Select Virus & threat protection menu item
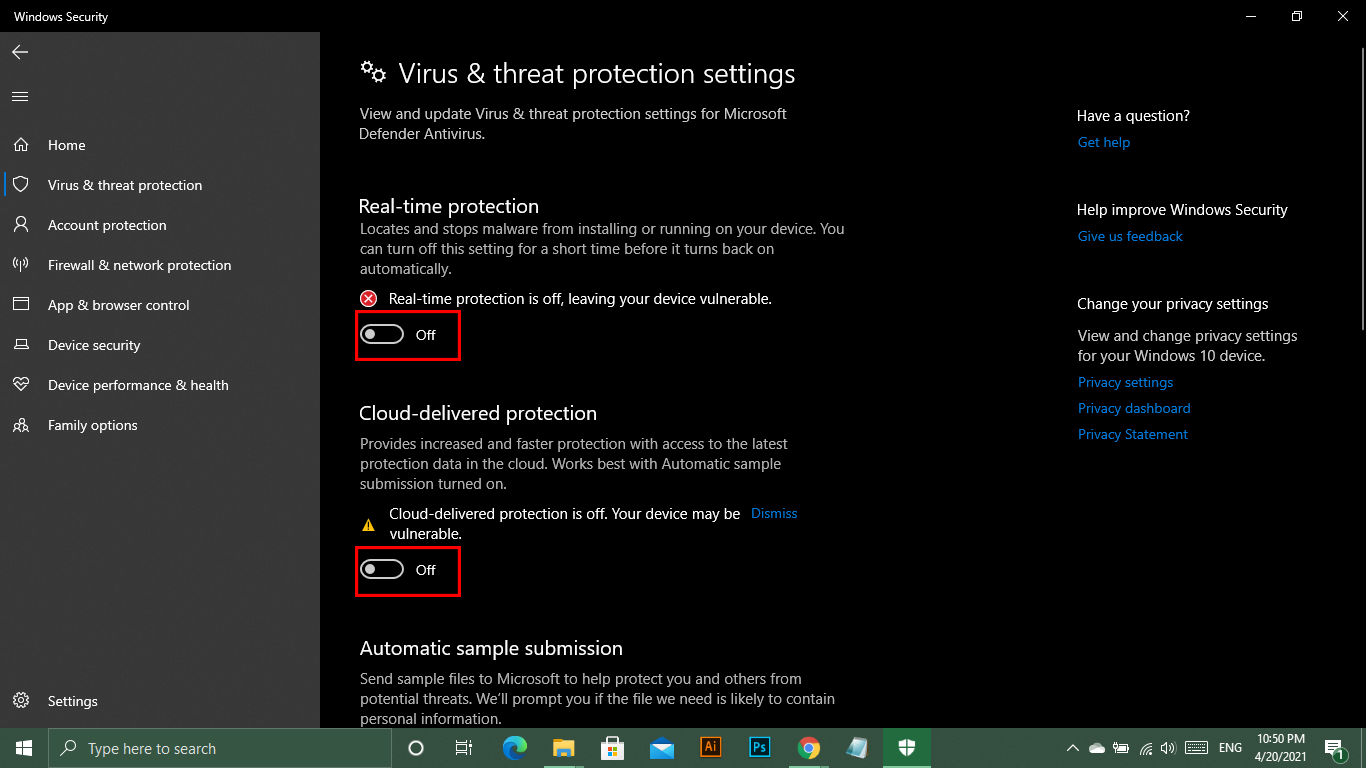 coord(125,185)
